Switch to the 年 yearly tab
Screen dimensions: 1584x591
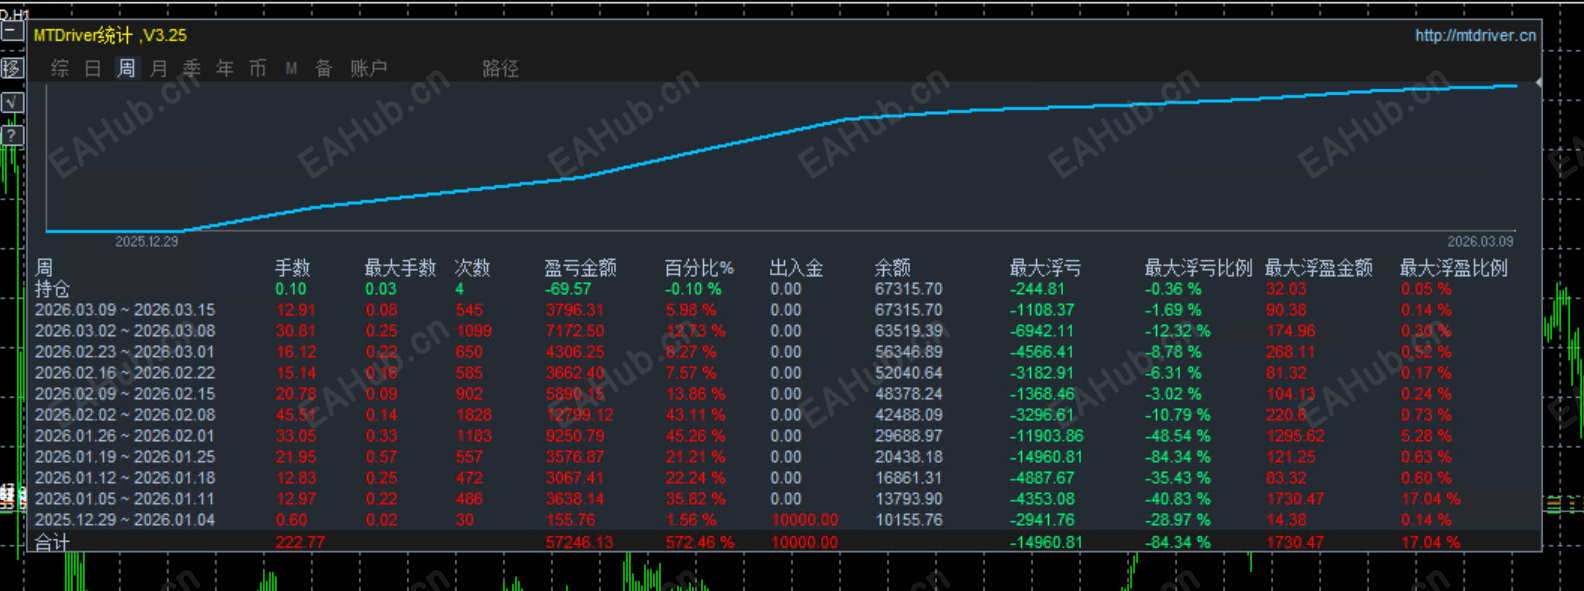pos(225,68)
